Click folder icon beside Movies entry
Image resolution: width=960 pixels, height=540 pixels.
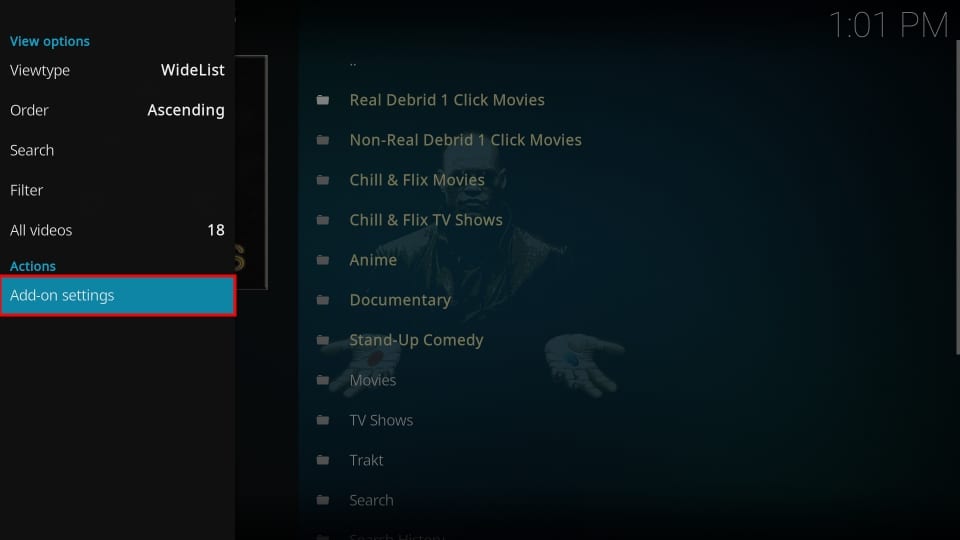click(x=323, y=380)
